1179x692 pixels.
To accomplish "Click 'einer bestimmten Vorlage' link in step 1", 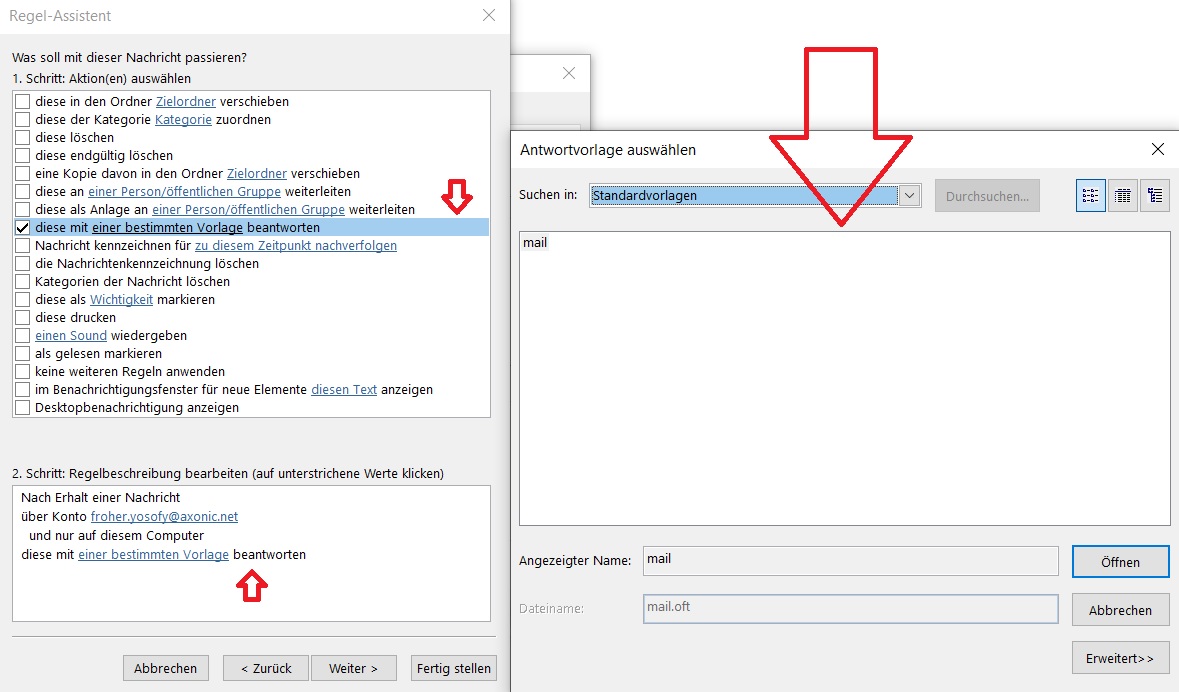I will click(168, 228).
